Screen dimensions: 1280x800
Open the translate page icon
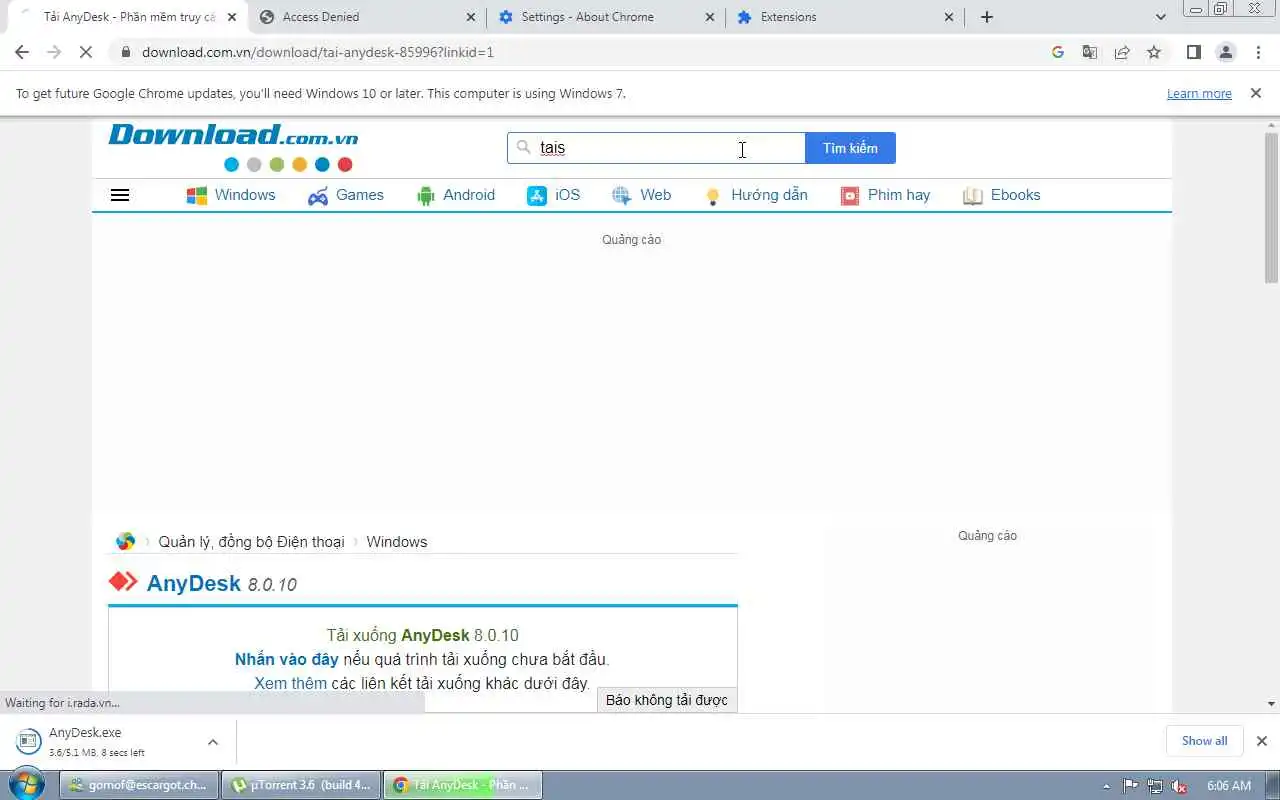[1090, 52]
